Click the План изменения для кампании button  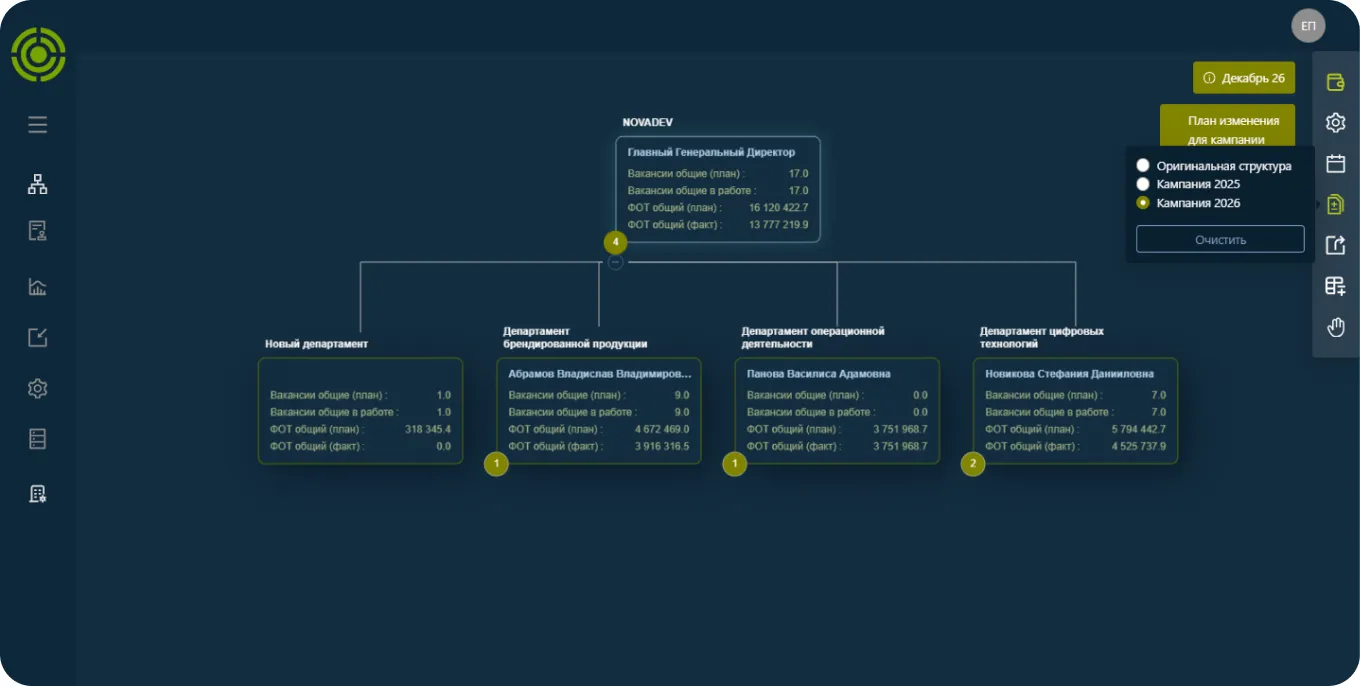click(1227, 129)
